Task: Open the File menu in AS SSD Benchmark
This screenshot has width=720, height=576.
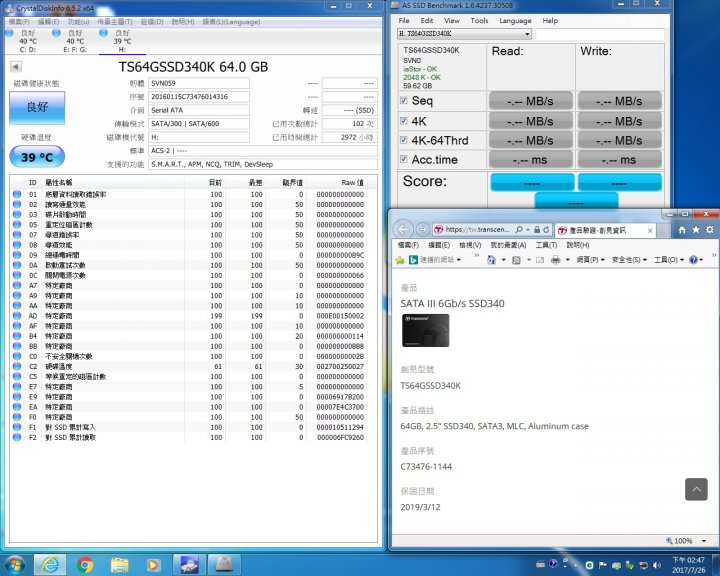Action: point(404,21)
